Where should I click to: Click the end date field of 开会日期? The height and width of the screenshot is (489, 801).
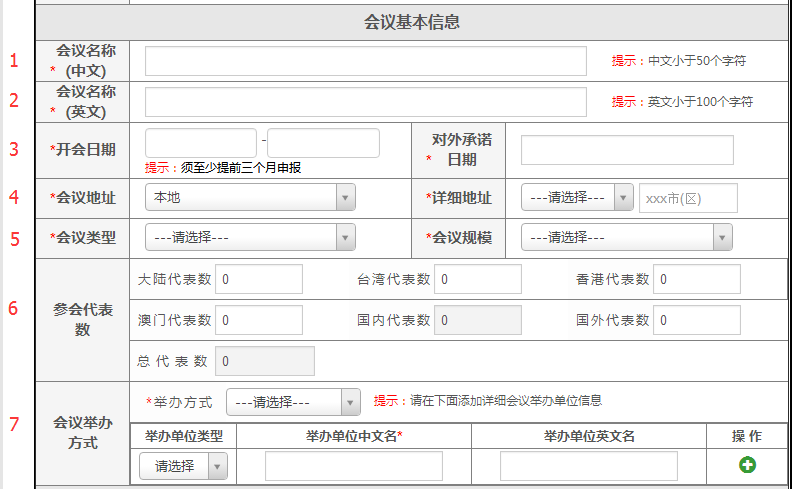coord(323,143)
